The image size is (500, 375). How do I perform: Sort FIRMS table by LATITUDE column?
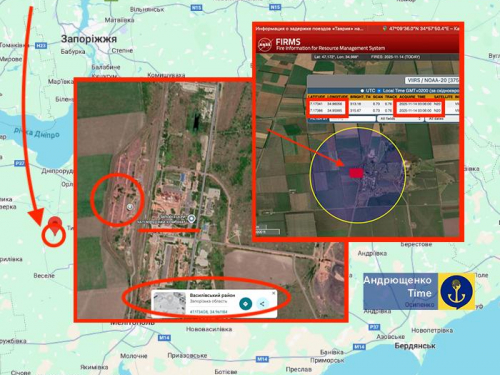[x=316, y=97]
